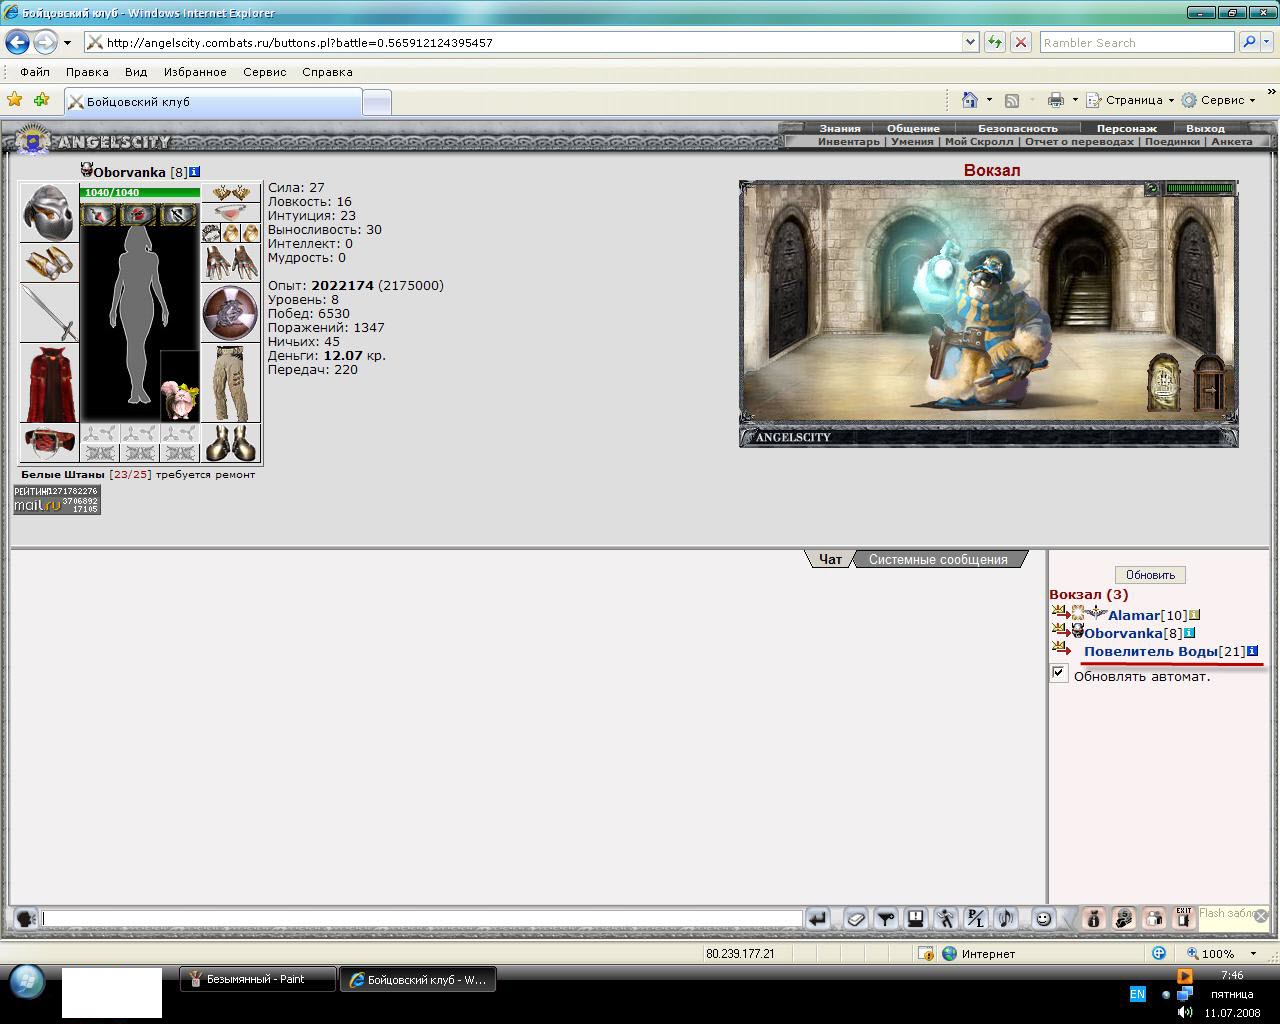Click the P/L transliteration icon

pyautogui.click(x=976, y=918)
